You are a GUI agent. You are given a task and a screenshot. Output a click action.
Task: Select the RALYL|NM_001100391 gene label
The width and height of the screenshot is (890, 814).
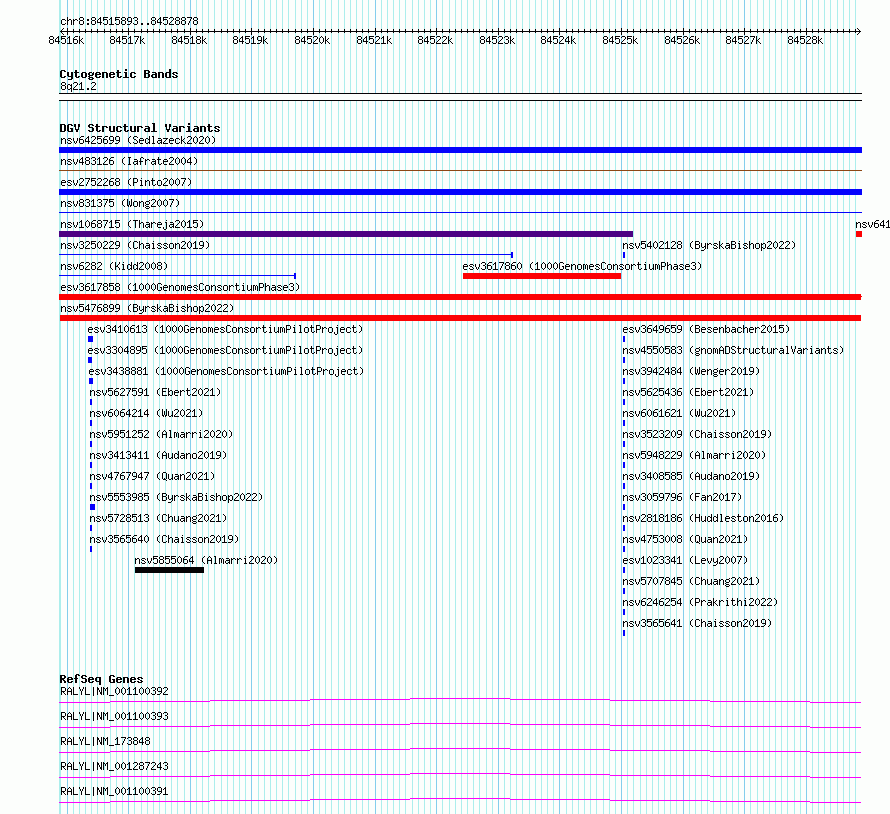coord(114,791)
